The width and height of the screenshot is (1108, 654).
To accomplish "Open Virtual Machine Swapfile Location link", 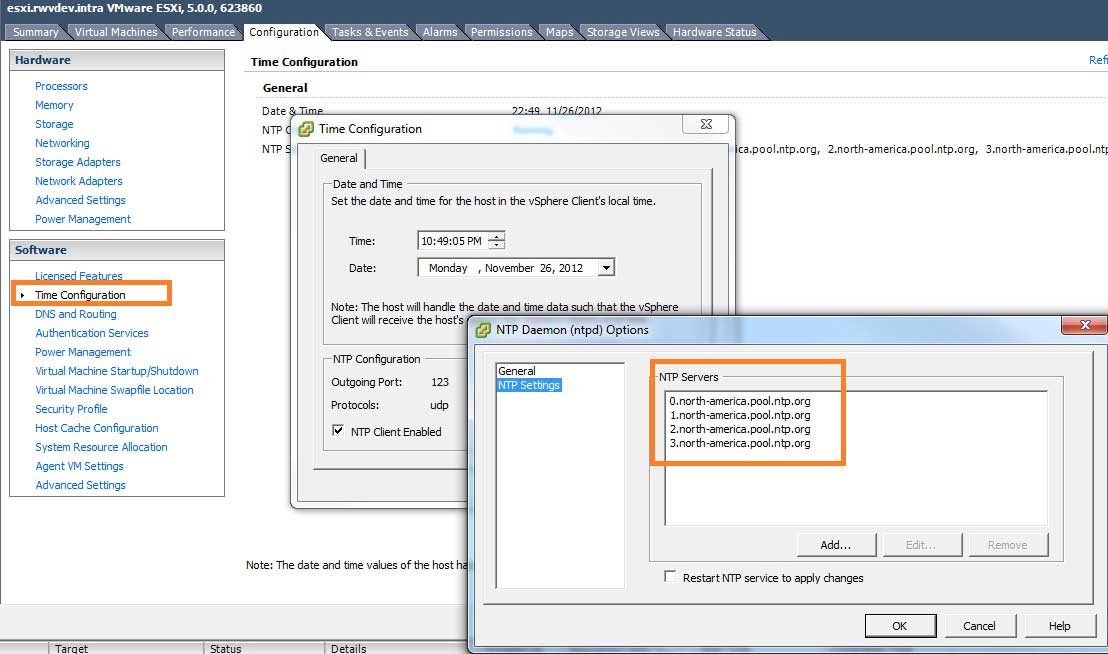I will [x=114, y=391].
